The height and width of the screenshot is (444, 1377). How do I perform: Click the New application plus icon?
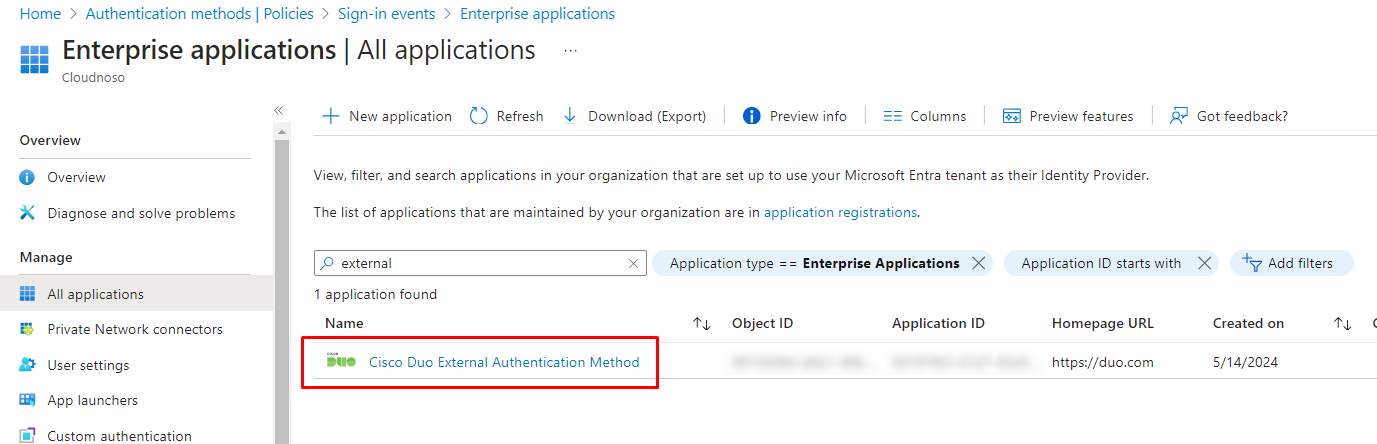point(330,116)
